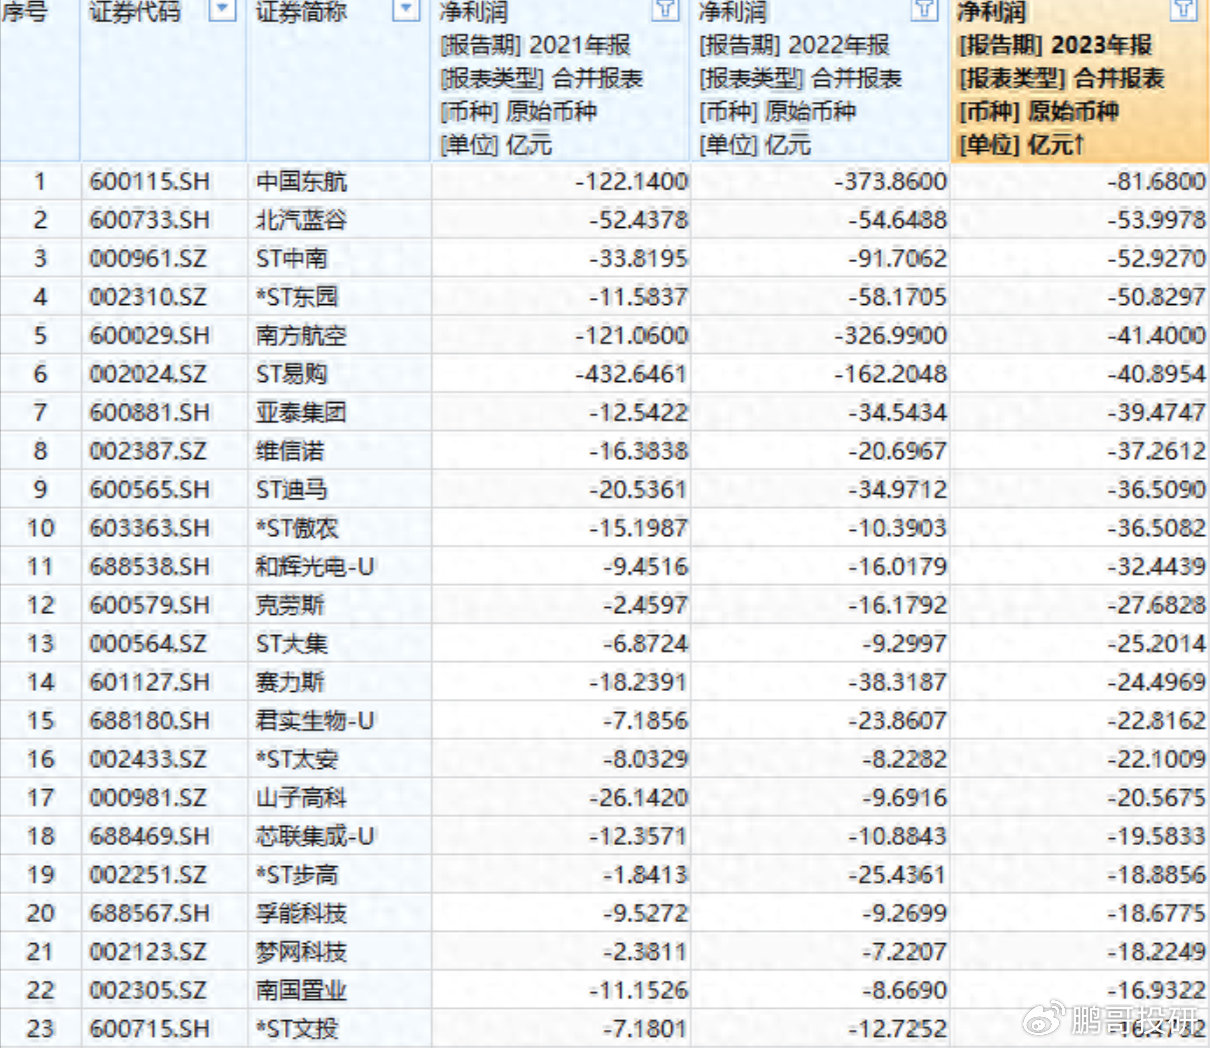Click filter icon on 2021年报 净利润 column
The width and height of the screenshot is (1210, 1048).
pyautogui.click(x=664, y=11)
